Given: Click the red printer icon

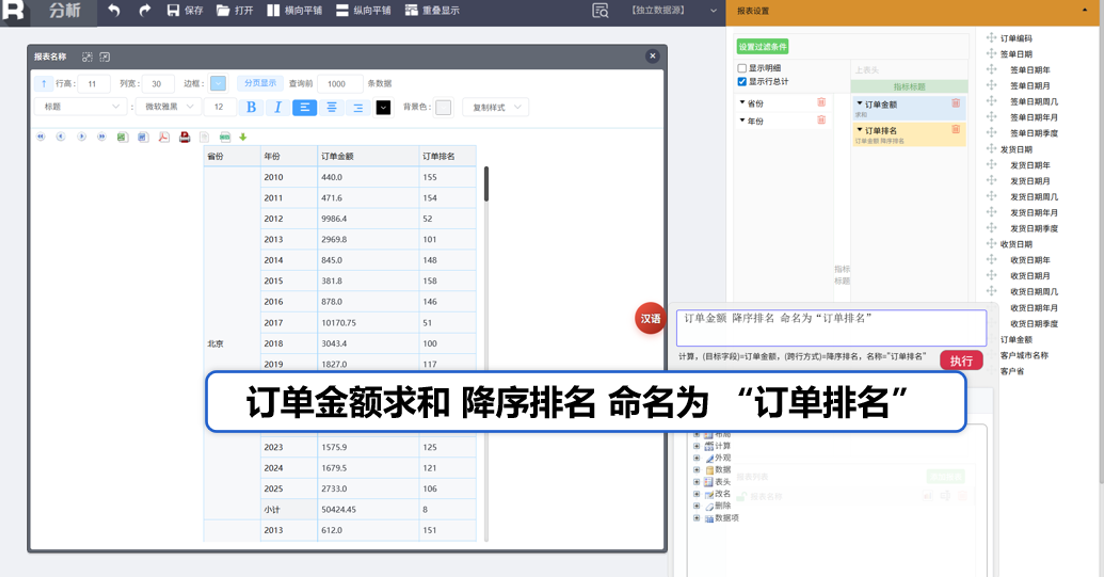Looking at the screenshot, I should pyautogui.click(x=185, y=137).
